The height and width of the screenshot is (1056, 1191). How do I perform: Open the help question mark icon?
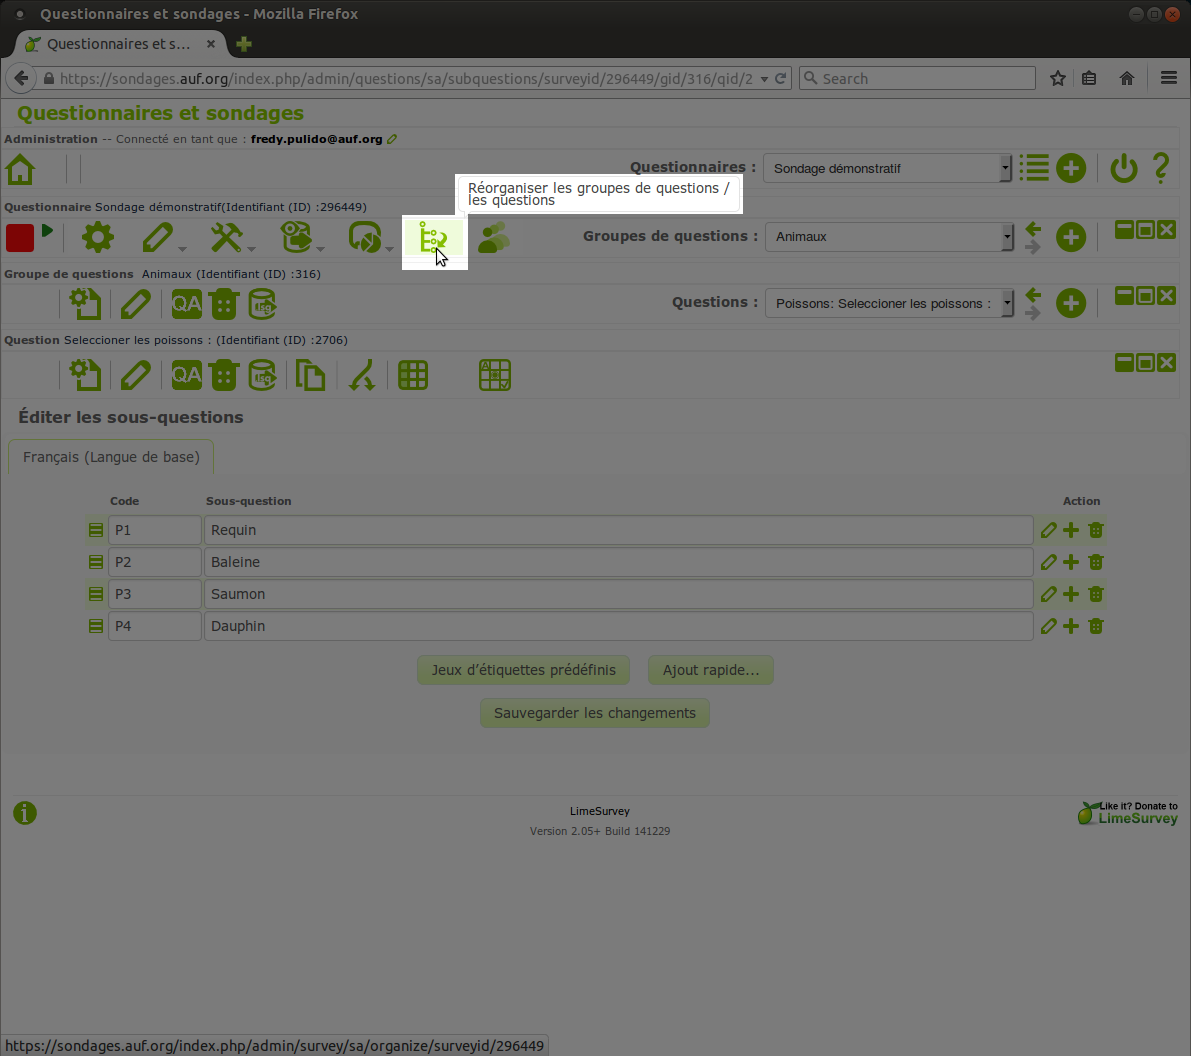click(x=1161, y=168)
